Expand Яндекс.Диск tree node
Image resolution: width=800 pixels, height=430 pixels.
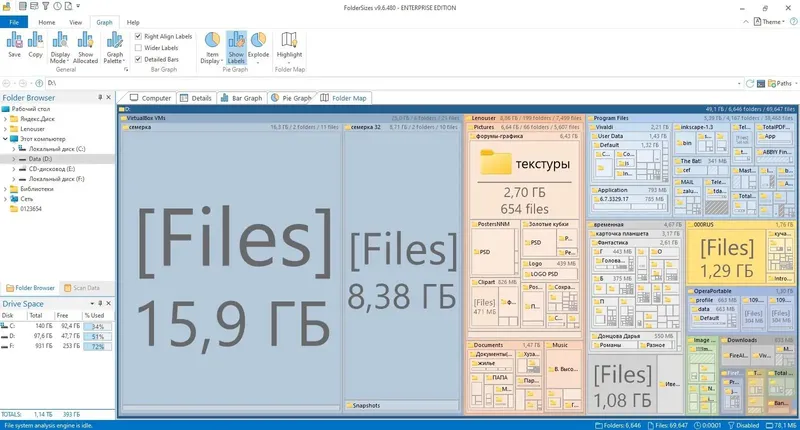[x=6, y=119]
